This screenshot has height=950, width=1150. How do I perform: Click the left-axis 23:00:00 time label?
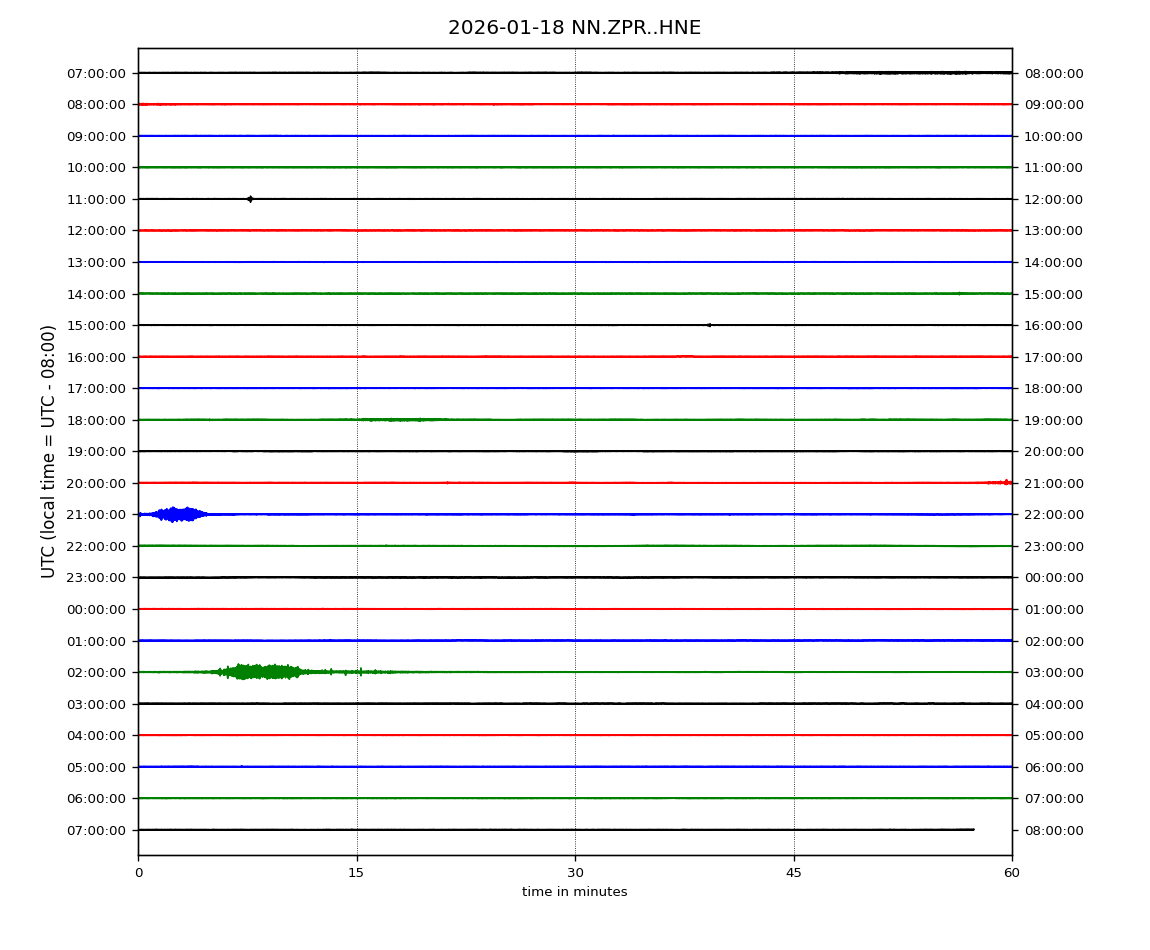(96, 577)
